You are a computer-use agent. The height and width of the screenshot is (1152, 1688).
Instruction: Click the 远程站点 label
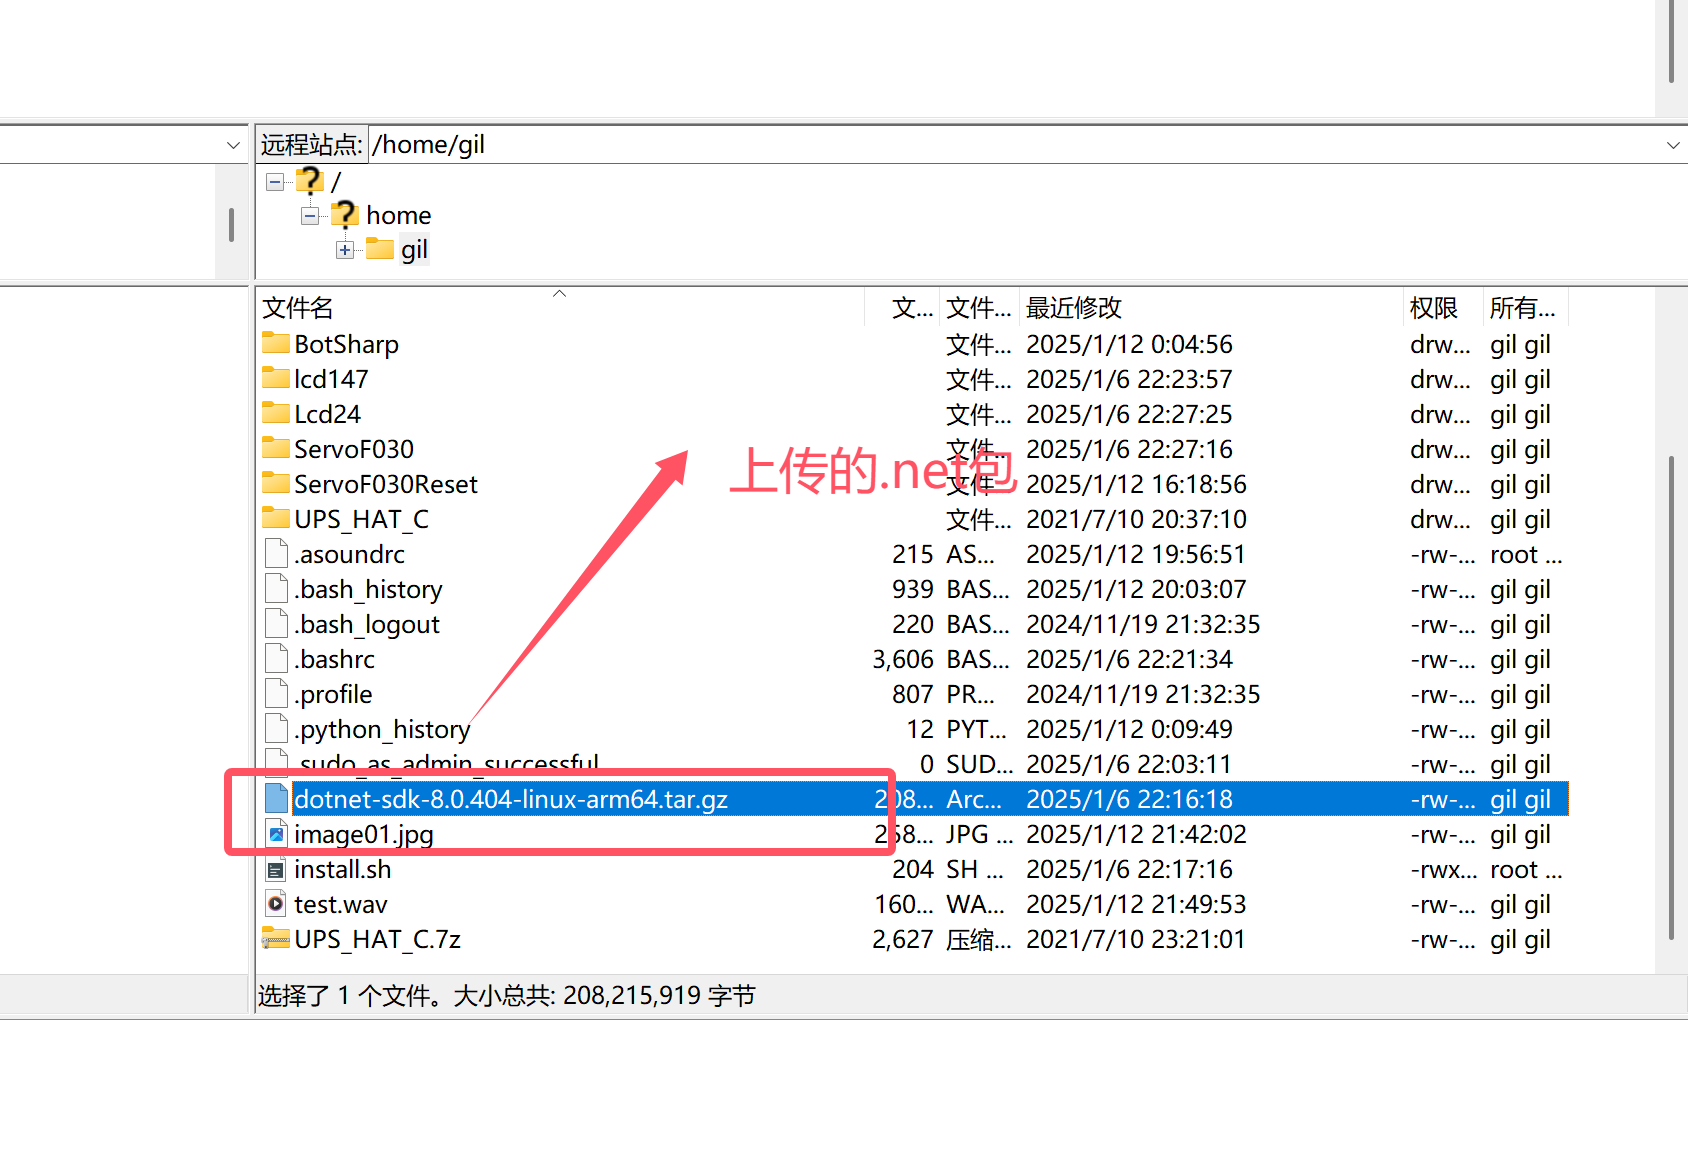tap(311, 145)
